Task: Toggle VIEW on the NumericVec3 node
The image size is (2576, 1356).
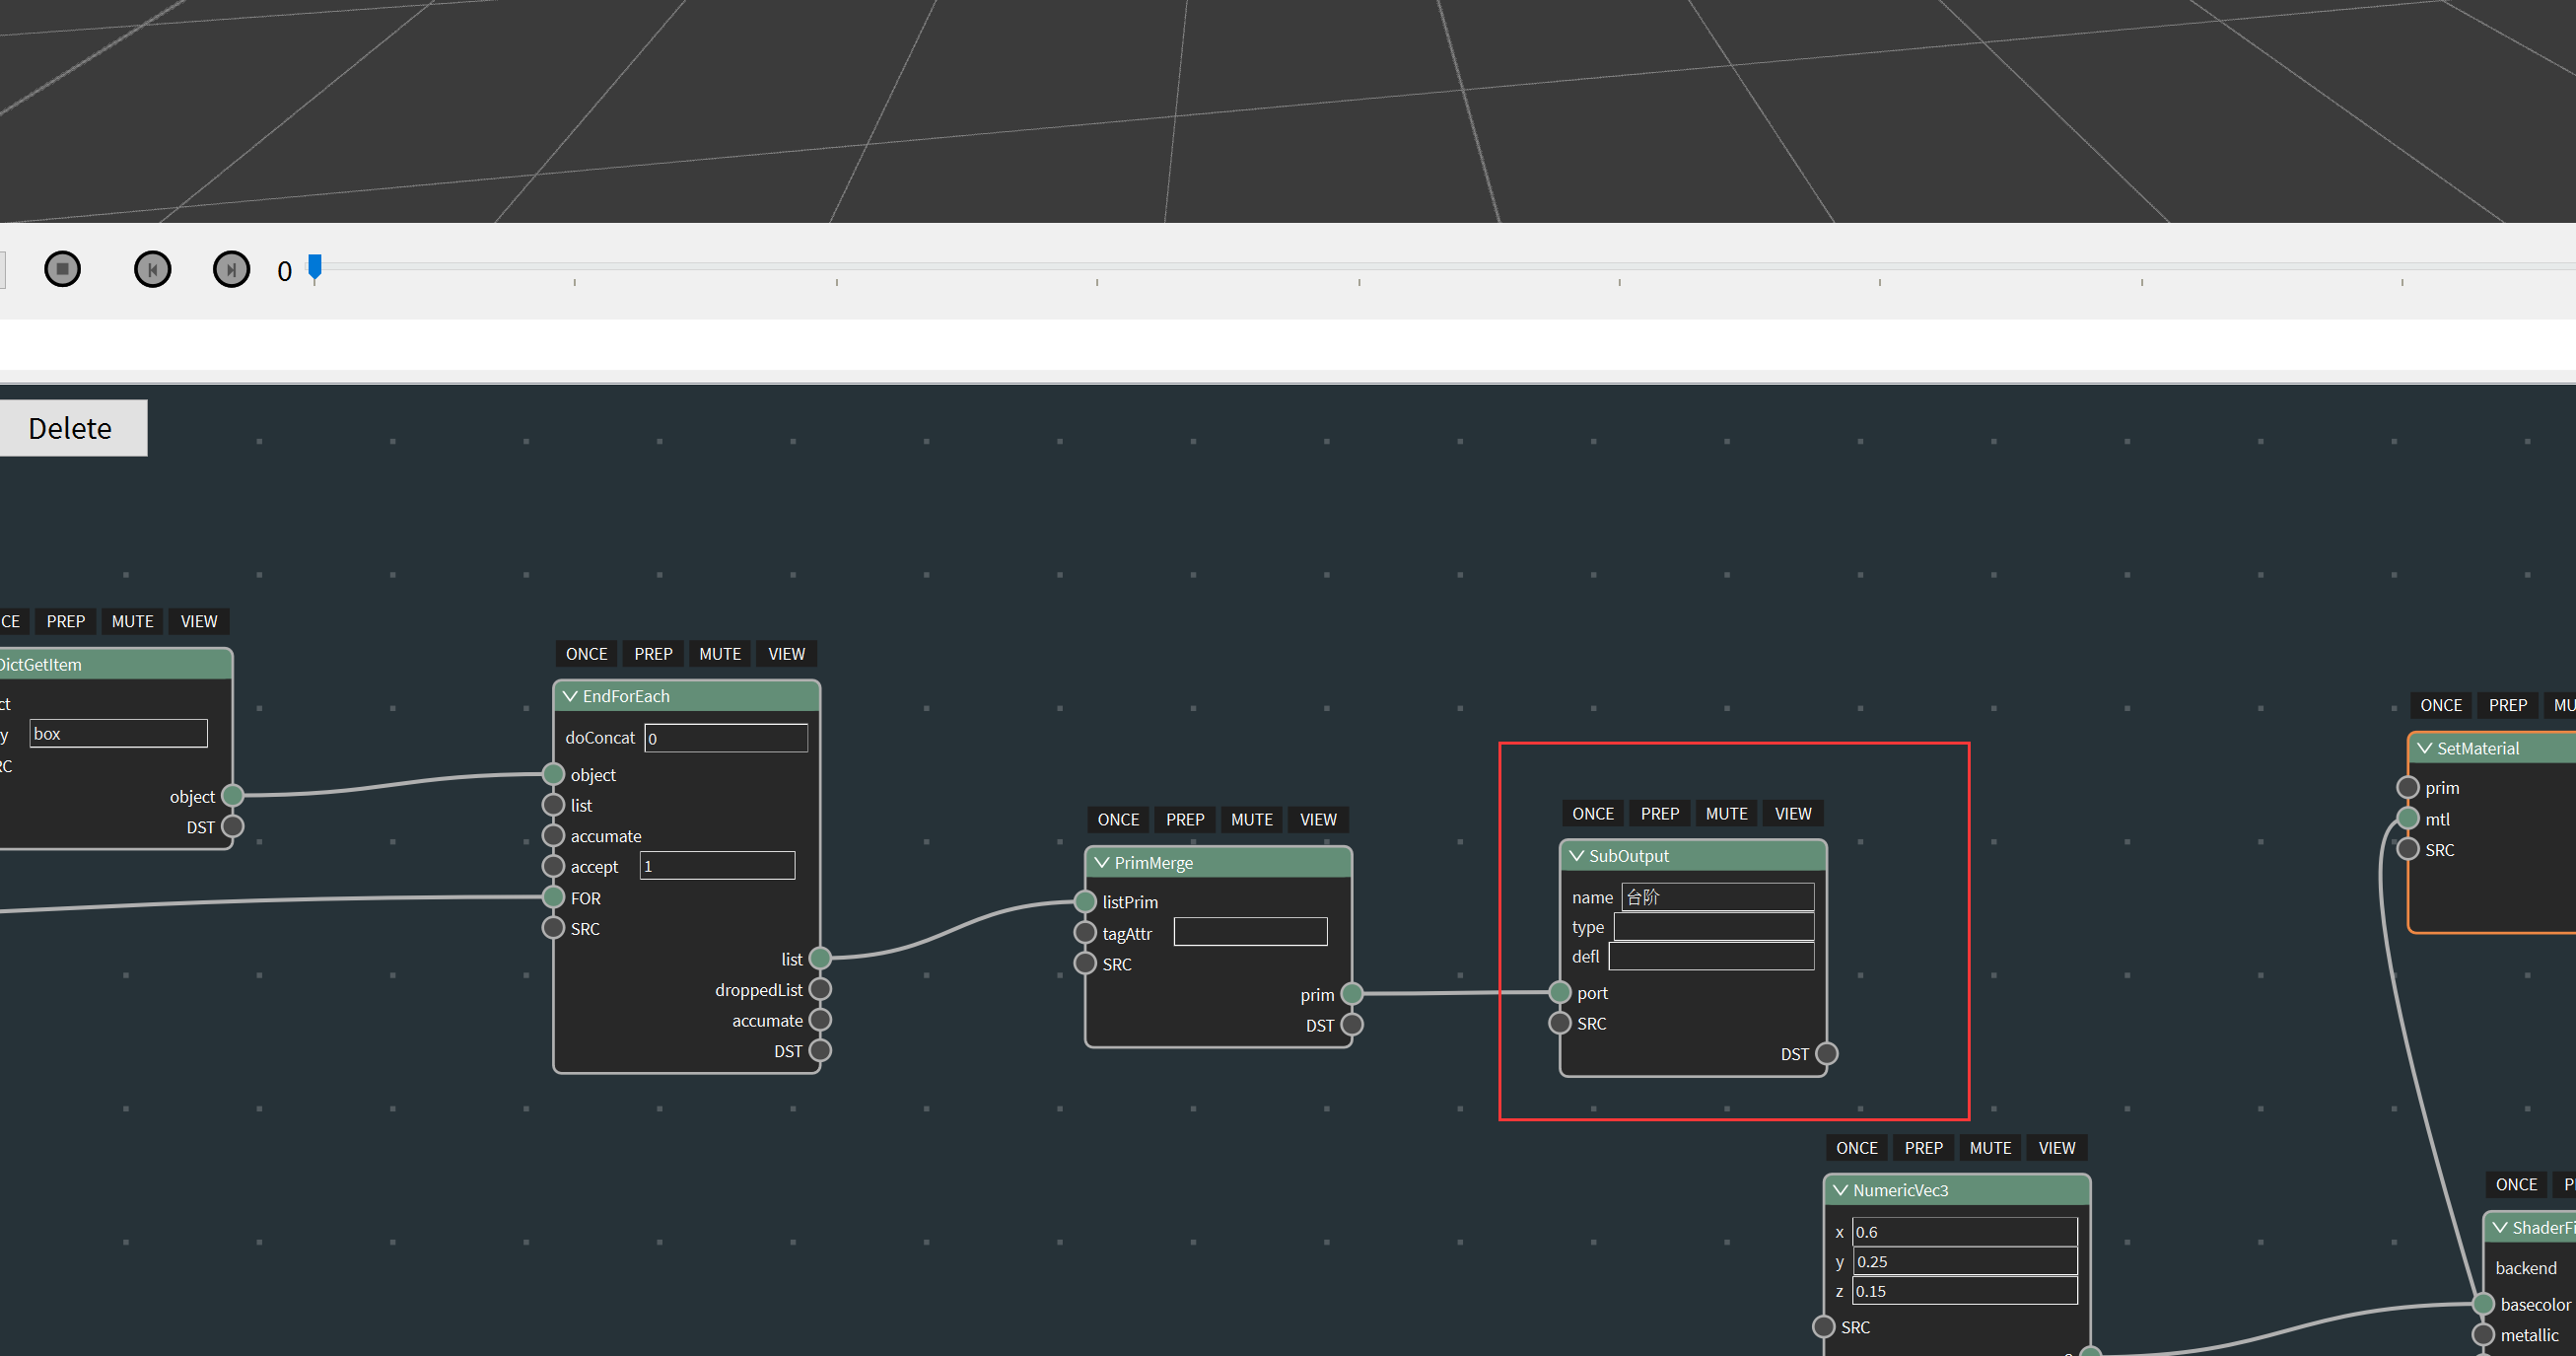Action: 2057,1148
